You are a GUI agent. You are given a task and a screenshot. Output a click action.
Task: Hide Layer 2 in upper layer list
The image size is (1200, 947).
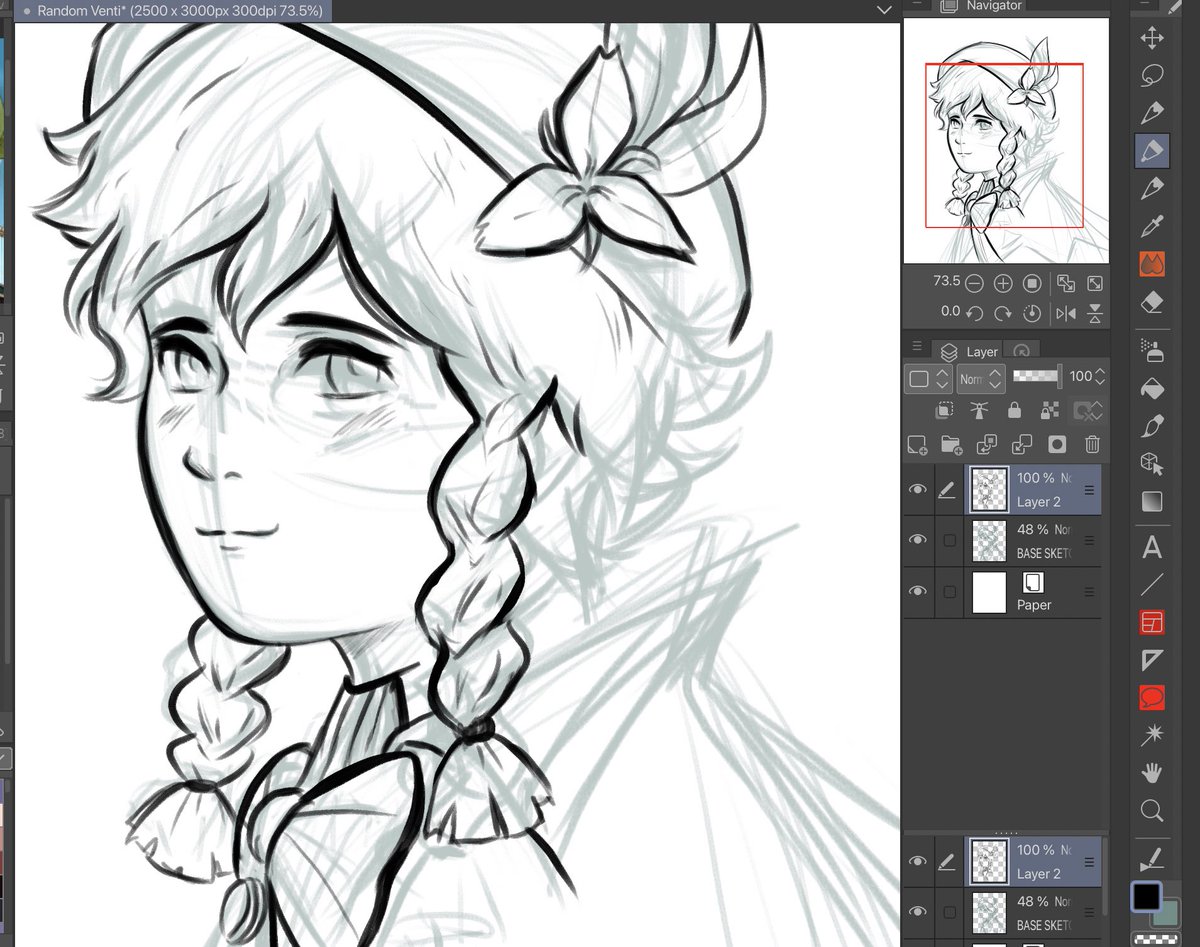click(917, 489)
